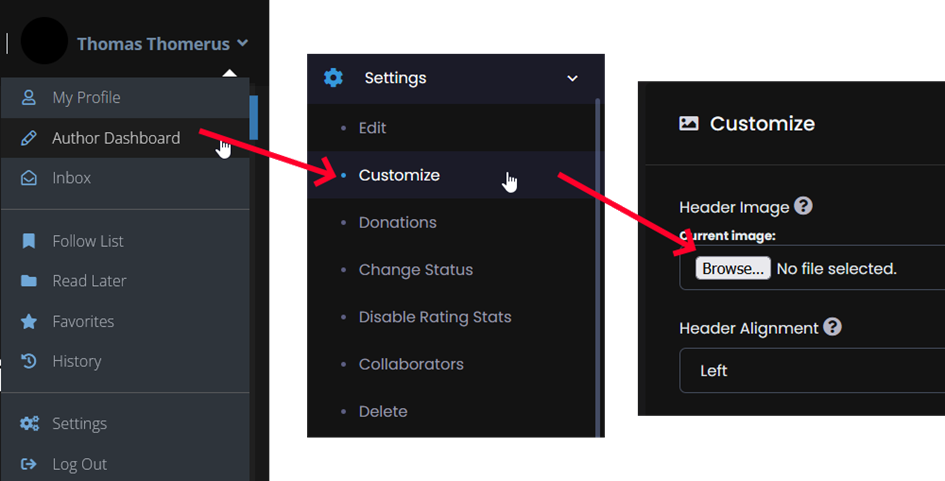Screen dimensions: 945x481
Task: Click the Read Later folder icon
Action: coord(28,281)
